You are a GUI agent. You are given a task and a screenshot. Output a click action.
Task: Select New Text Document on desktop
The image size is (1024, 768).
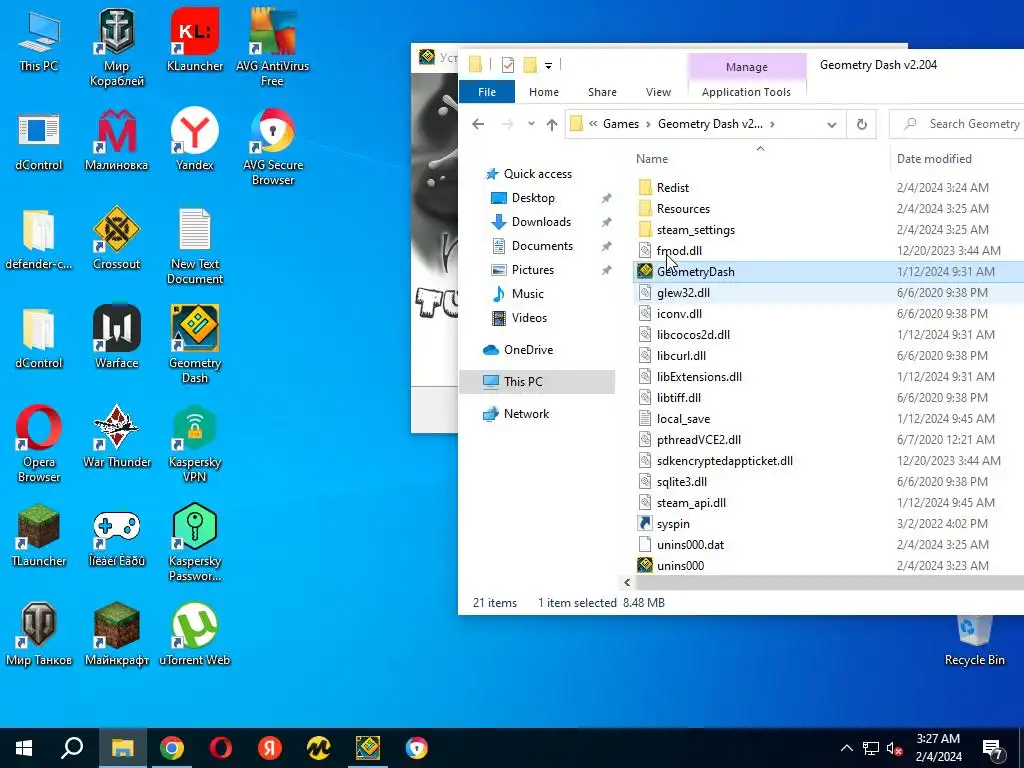tap(195, 247)
